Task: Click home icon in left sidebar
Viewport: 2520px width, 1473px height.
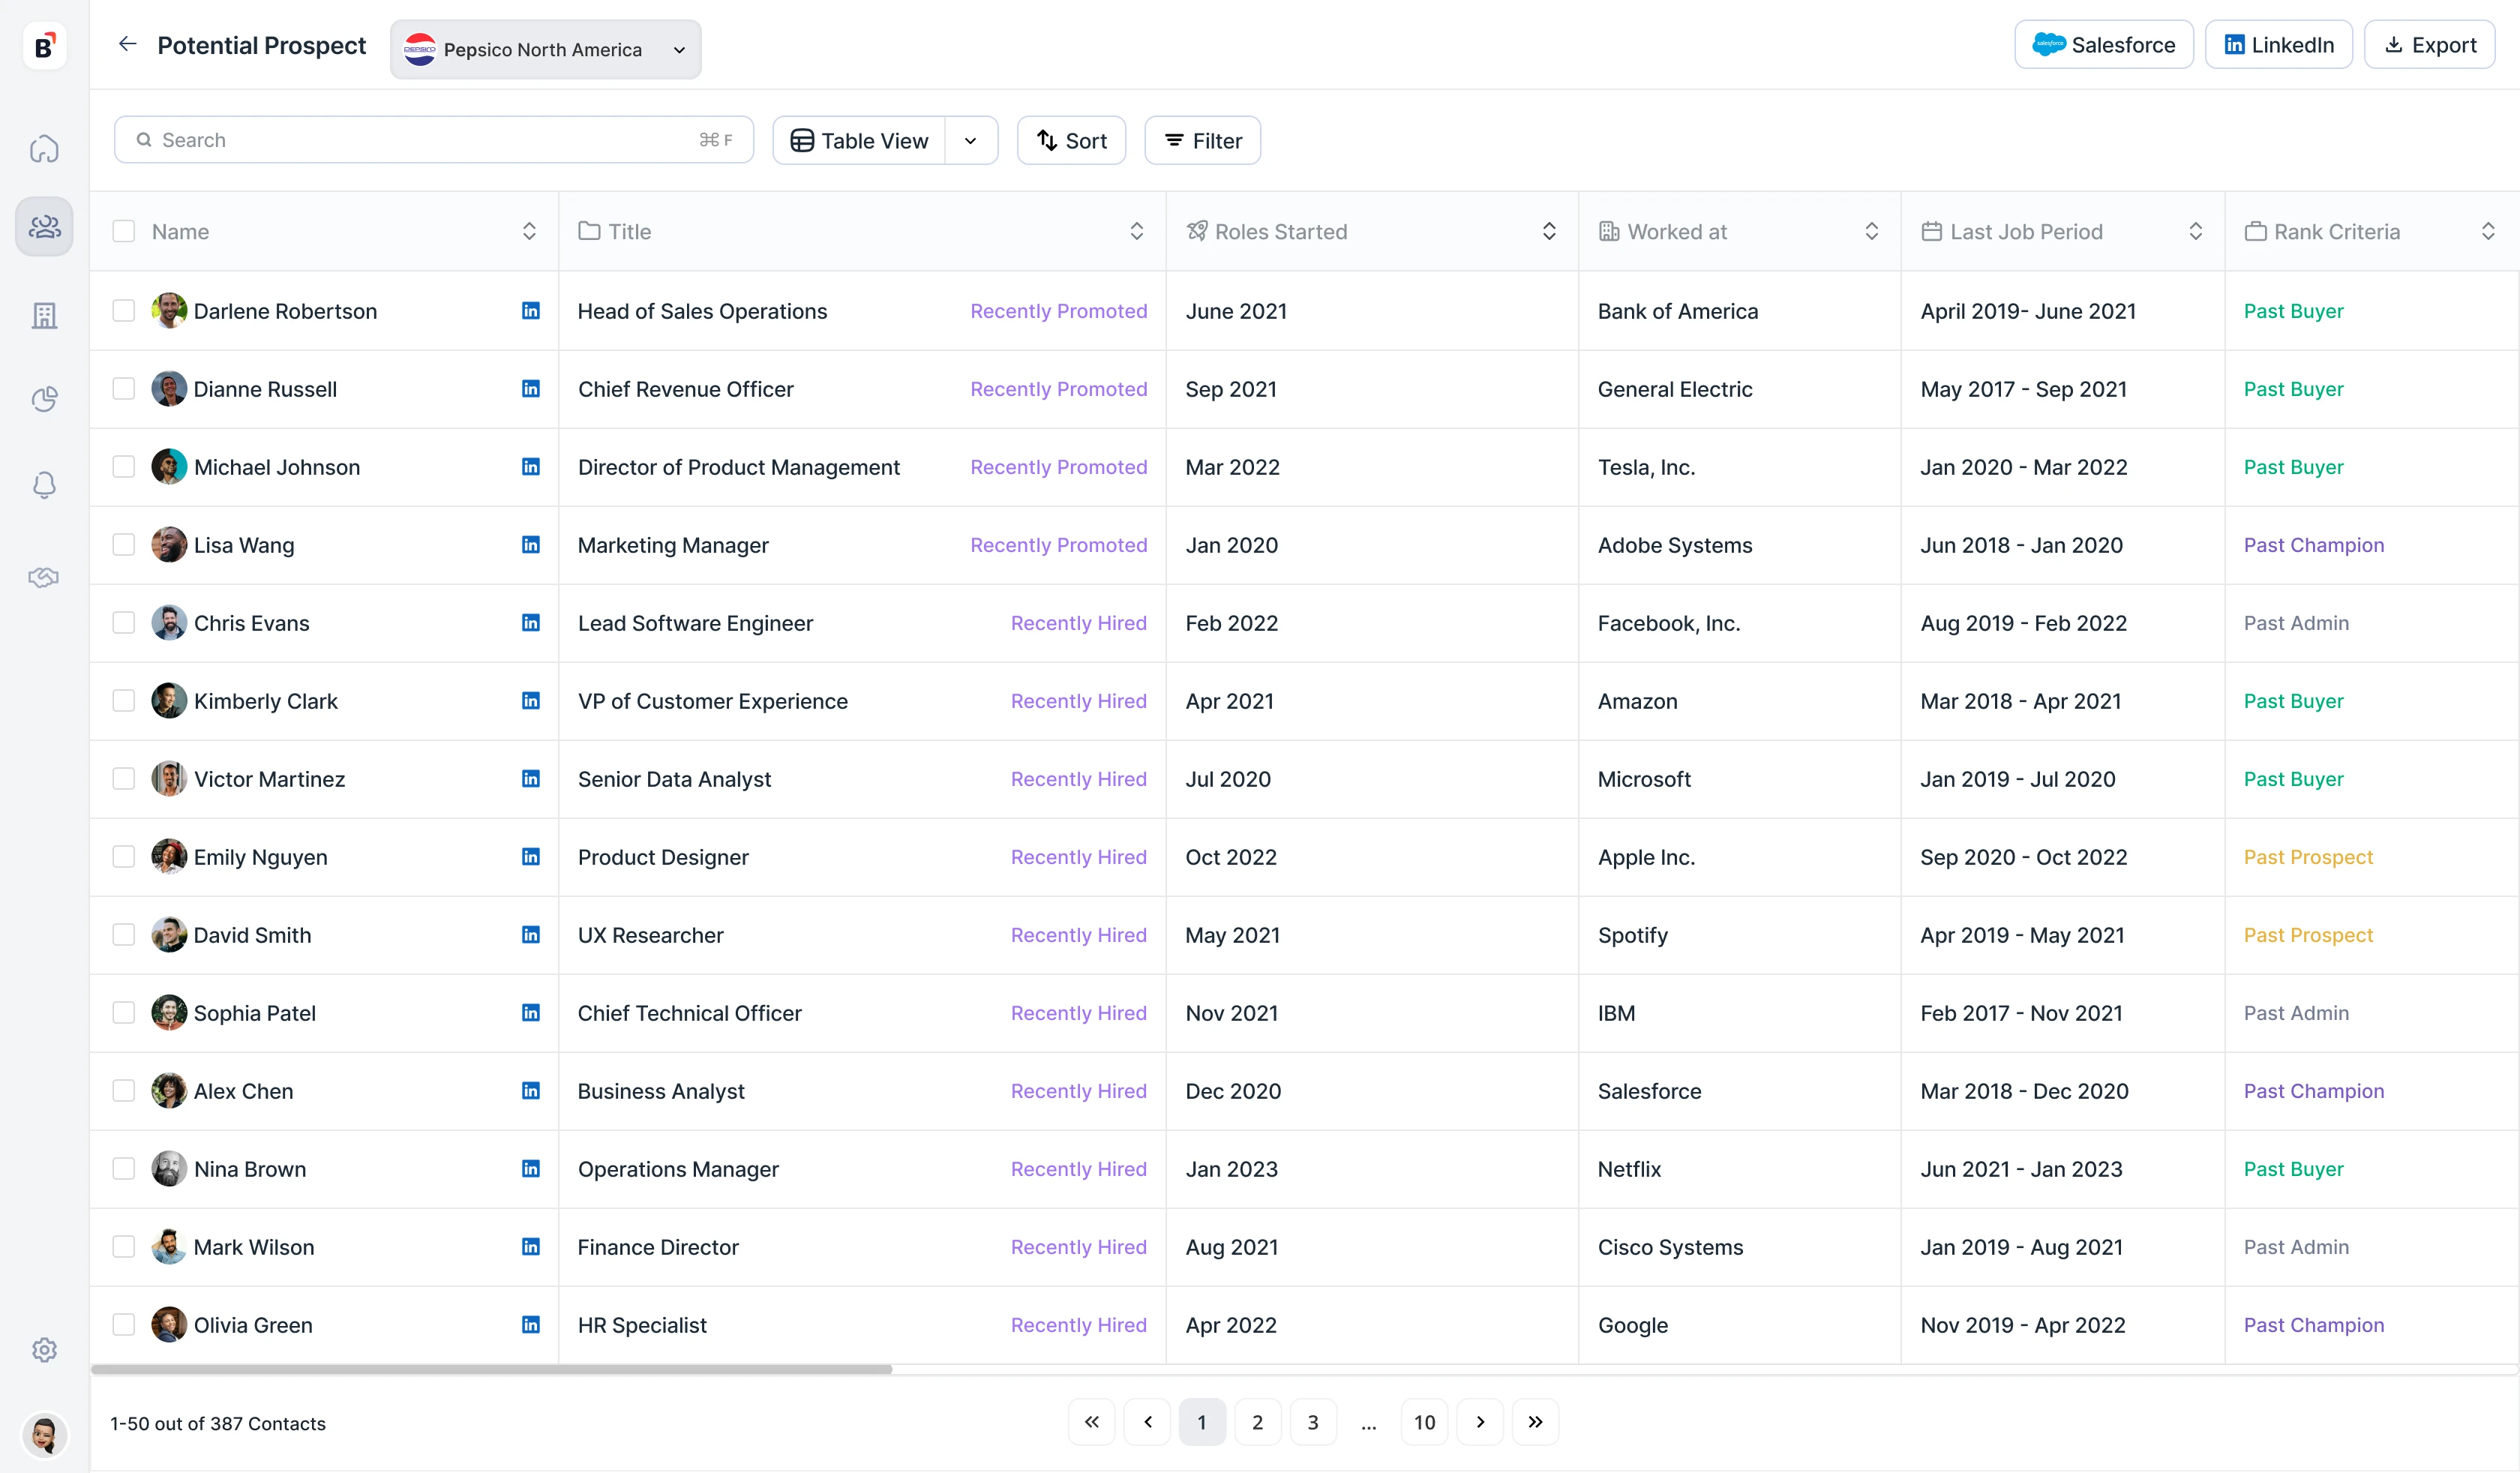Action: pyautogui.click(x=44, y=149)
